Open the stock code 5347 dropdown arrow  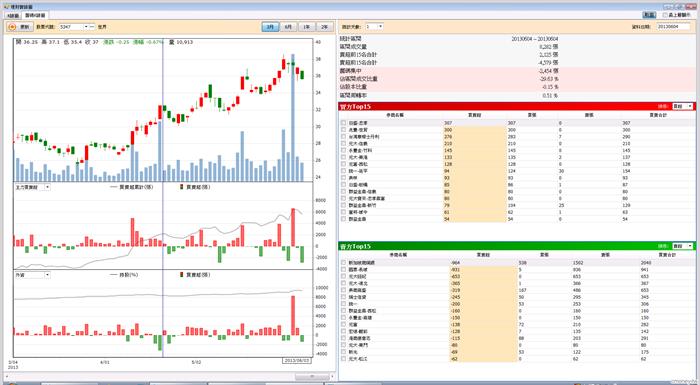coord(86,27)
